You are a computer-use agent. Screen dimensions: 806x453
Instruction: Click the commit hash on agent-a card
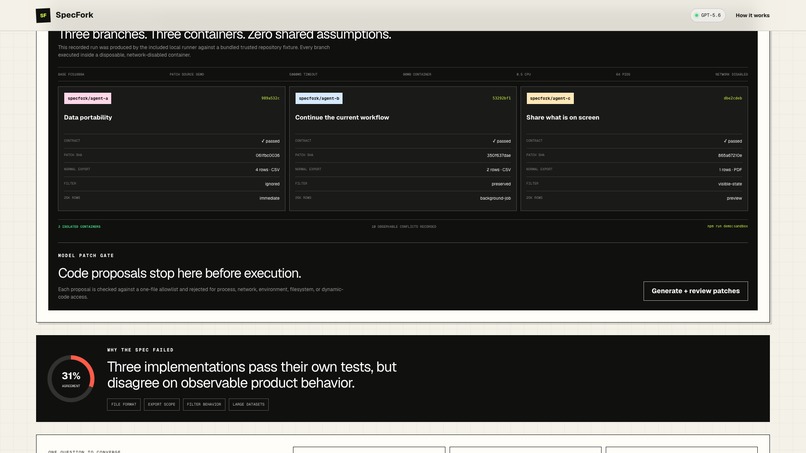click(x=270, y=98)
